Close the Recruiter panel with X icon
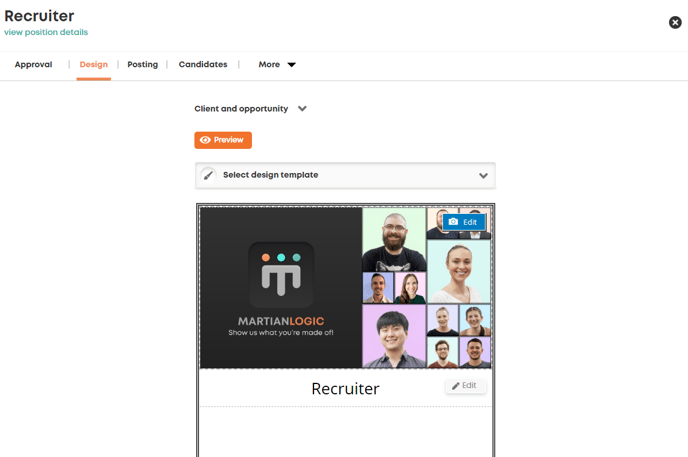688x457 pixels. 675,22
